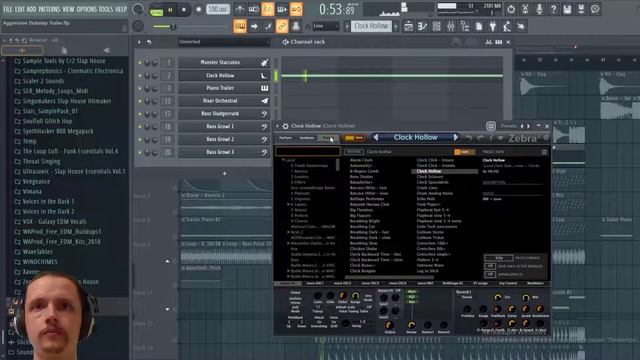Open the piano roll view icon
The image size is (640, 360).
tap(422, 27)
